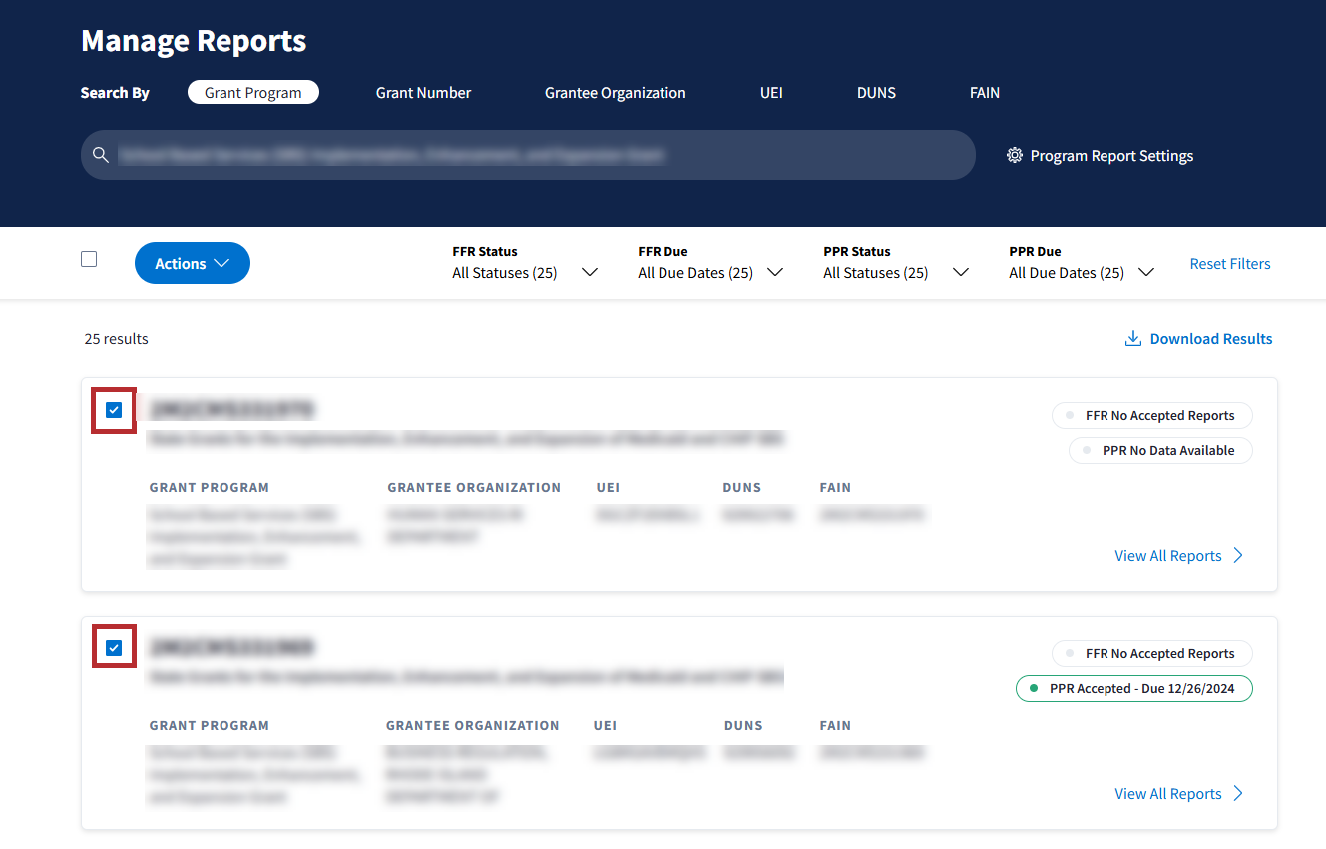Click the green PPR Accepted status badge
This screenshot has height=849, width=1326.
coord(1134,689)
